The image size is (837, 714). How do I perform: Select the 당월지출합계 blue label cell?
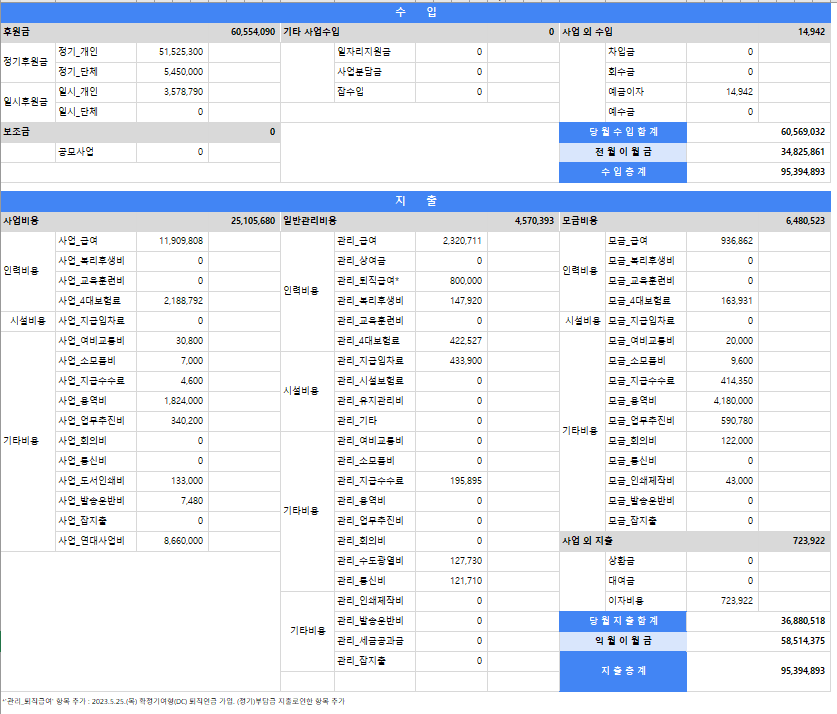coord(623,621)
